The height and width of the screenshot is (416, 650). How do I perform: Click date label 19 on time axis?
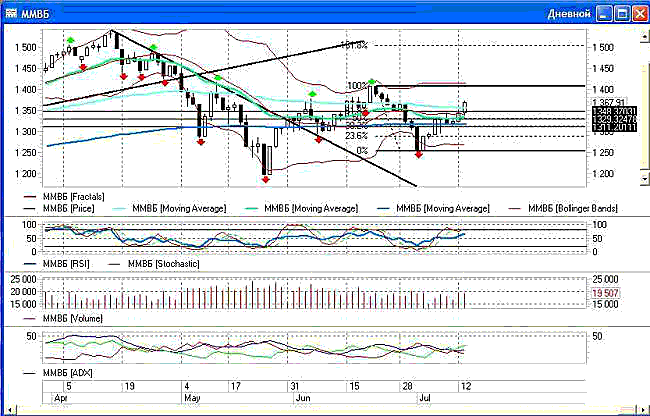click(130, 387)
